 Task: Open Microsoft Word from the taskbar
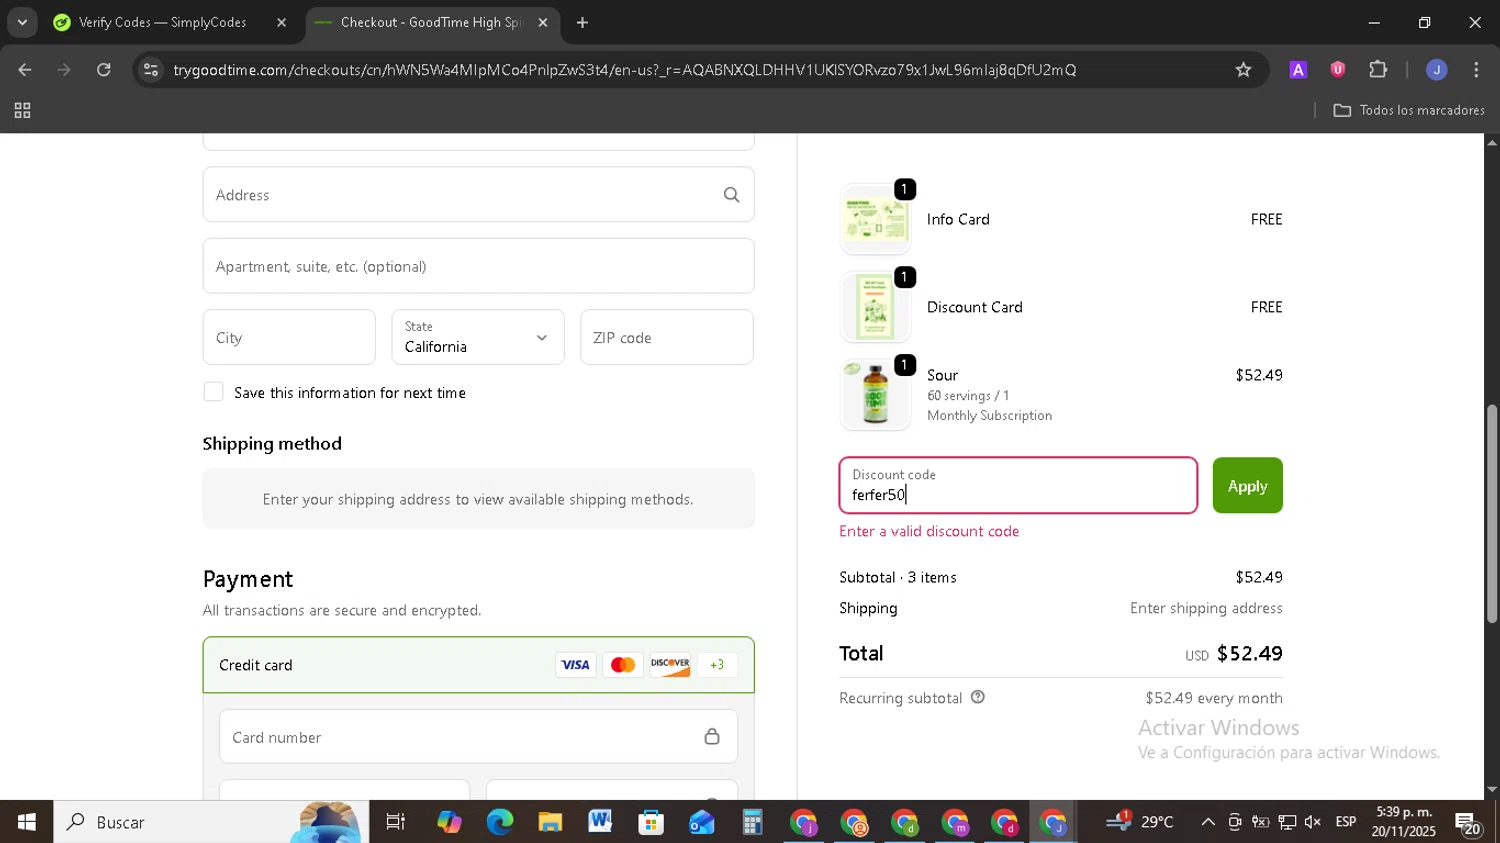pyautogui.click(x=600, y=822)
